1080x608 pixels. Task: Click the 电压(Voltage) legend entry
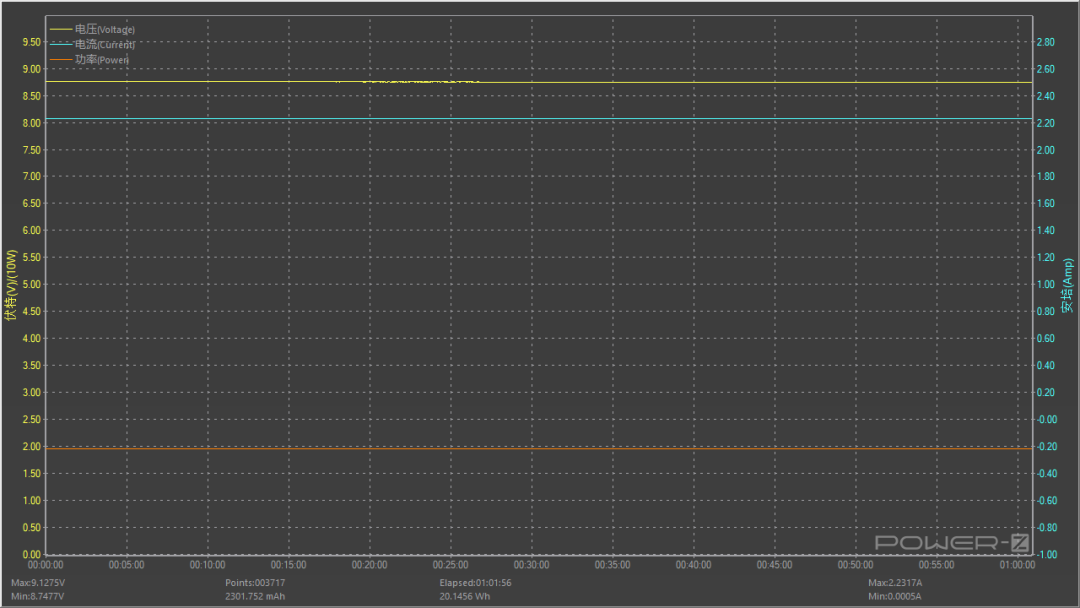coord(92,30)
